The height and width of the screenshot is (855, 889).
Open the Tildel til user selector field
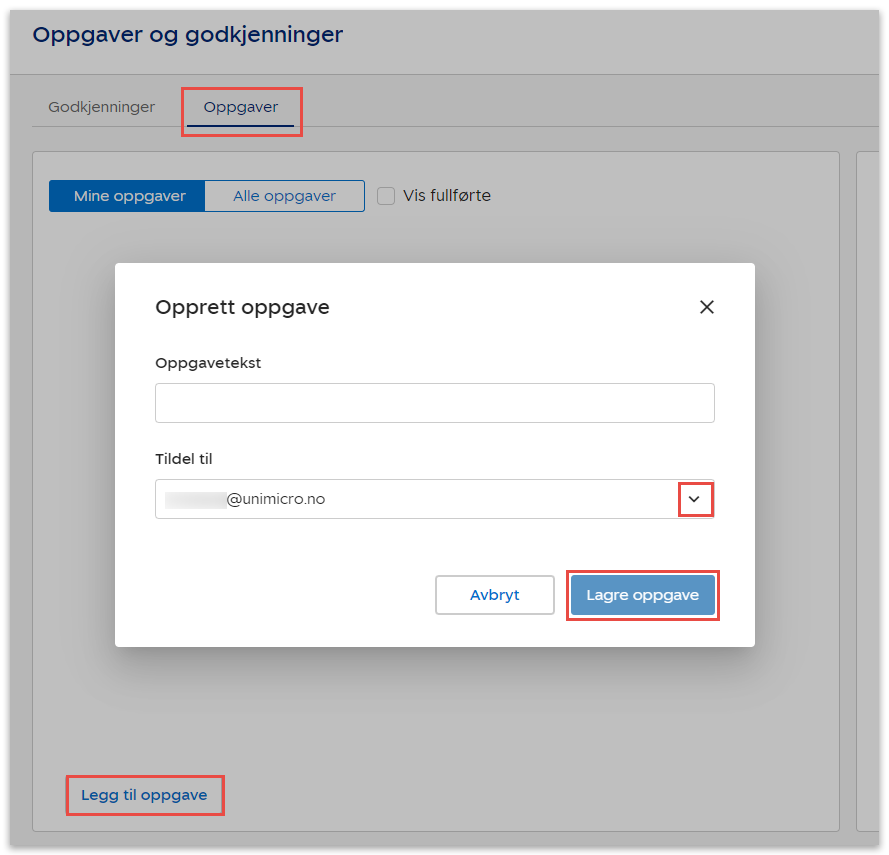(x=420, y=499)
